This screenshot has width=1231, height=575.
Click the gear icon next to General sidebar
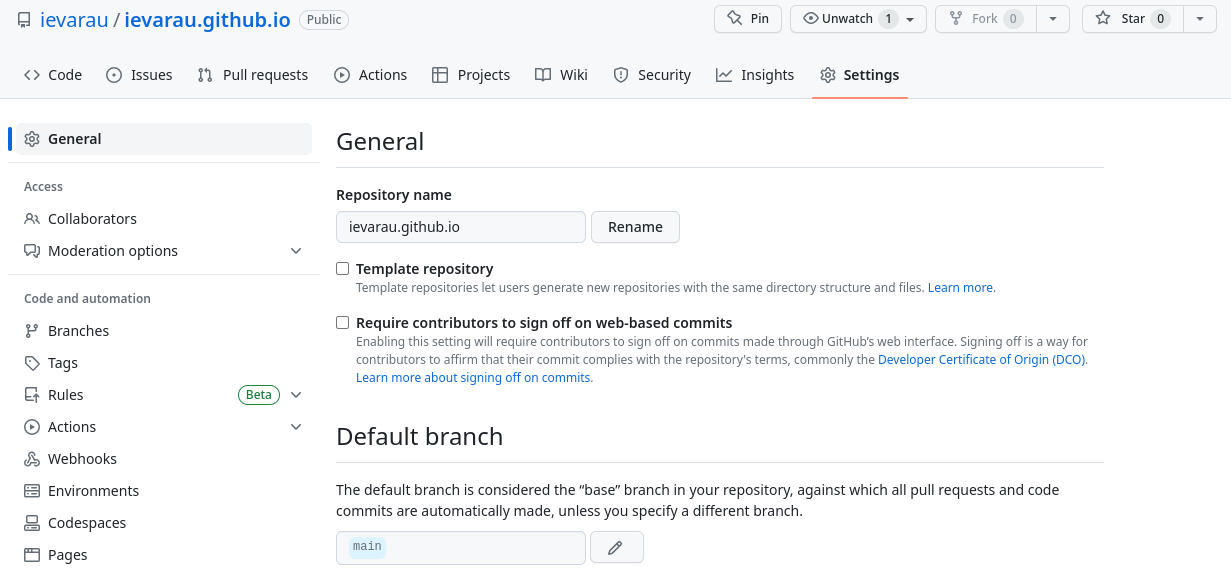click(x=32, y=139)
